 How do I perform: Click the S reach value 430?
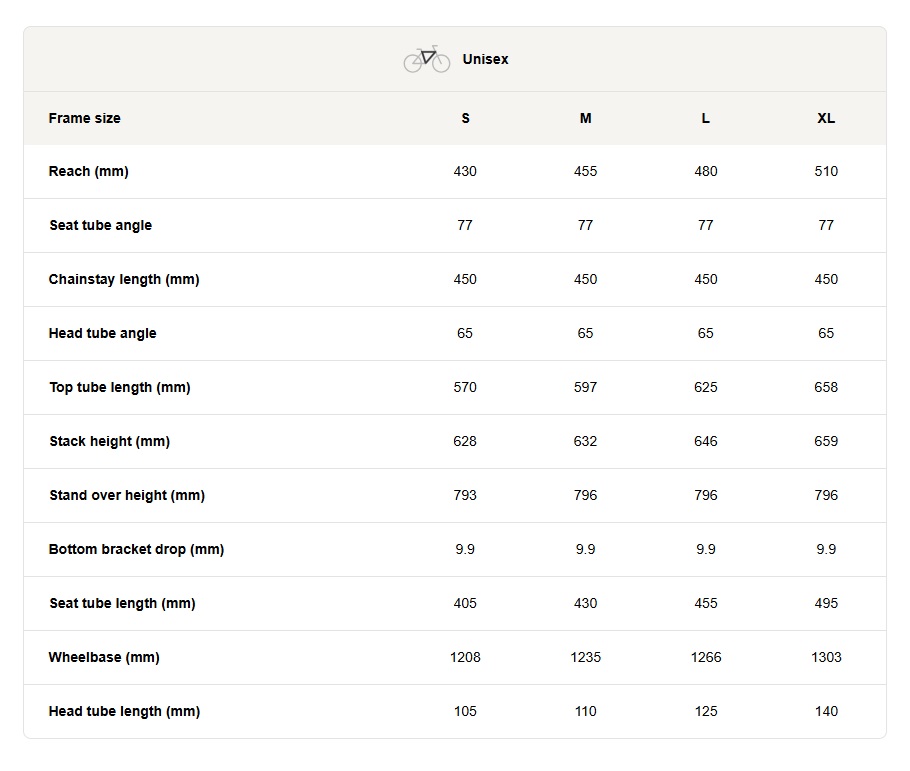(465, 171)
